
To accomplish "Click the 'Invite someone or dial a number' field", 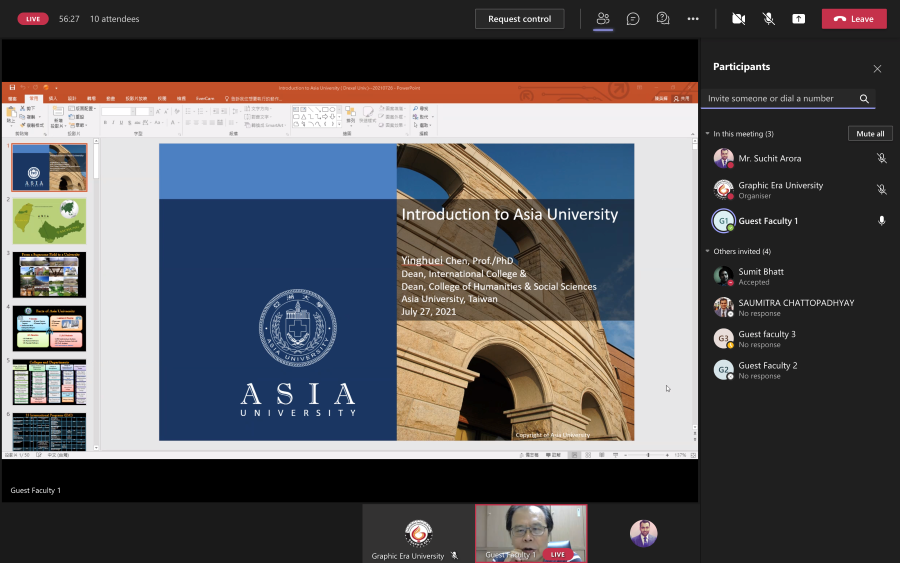I will (x=788, y=99).
